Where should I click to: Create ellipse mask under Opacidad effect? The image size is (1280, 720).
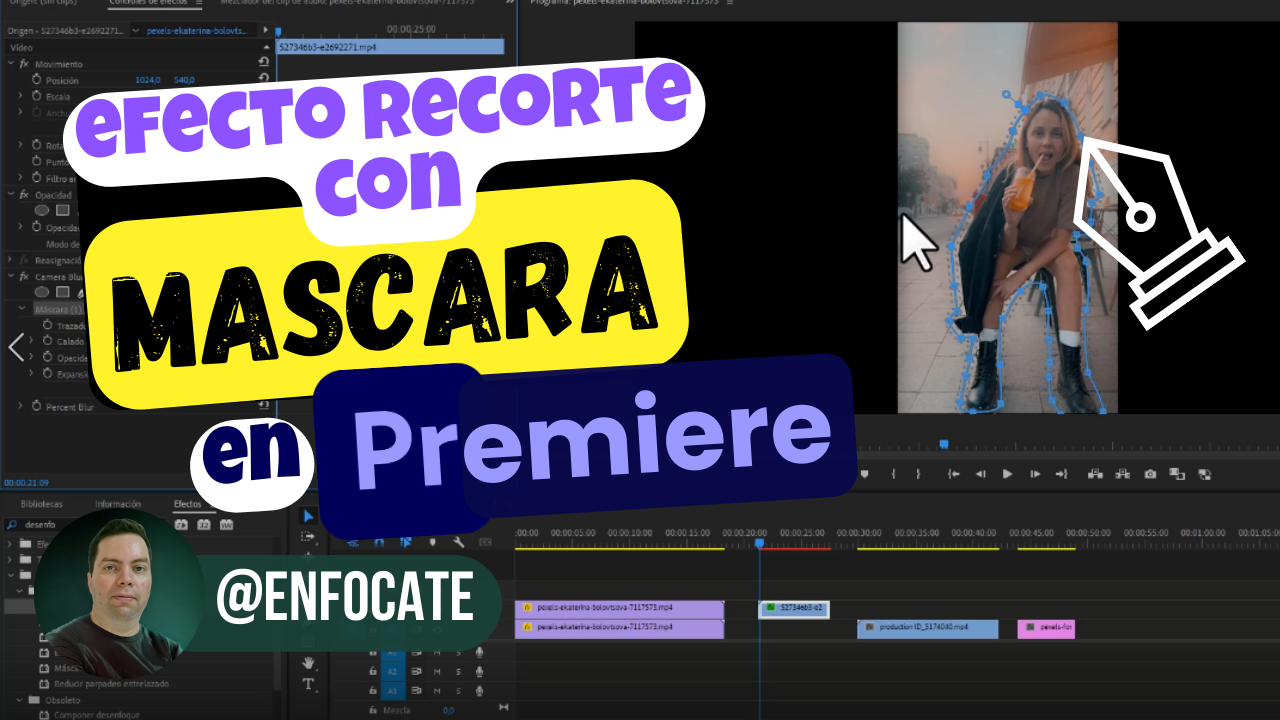click(42, 211)
